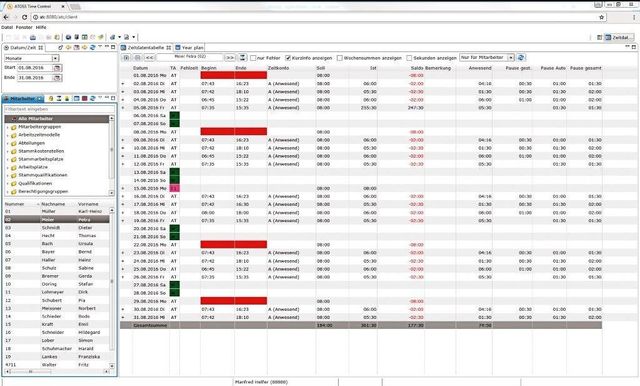The image size is (640, 386).
Task: Click the yellow right arrow in Datum/Zeit toolbar
Action: click(84, 48)
